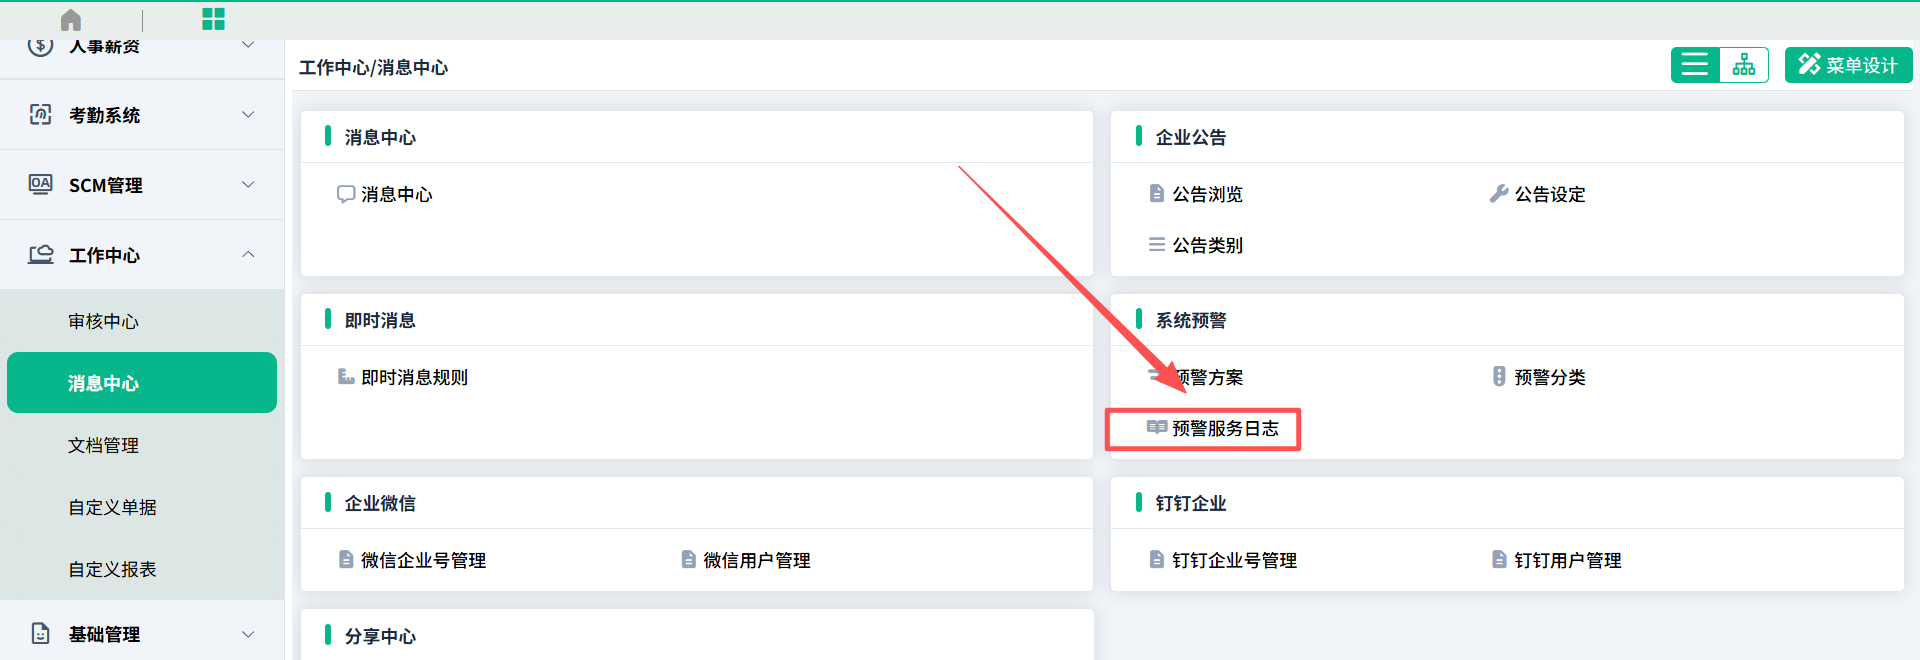Expand the 考勤系统 sidebar menu

click(142, 115)
